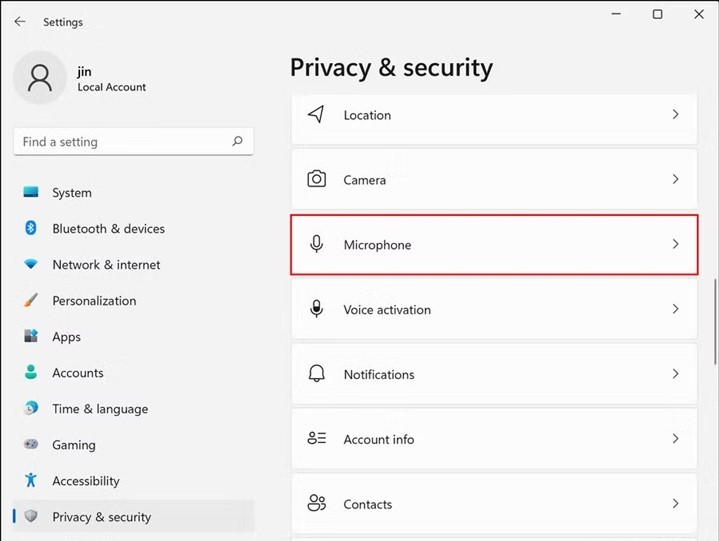
Task: Click the Accessibility person icon
Action: pos(31,481)
